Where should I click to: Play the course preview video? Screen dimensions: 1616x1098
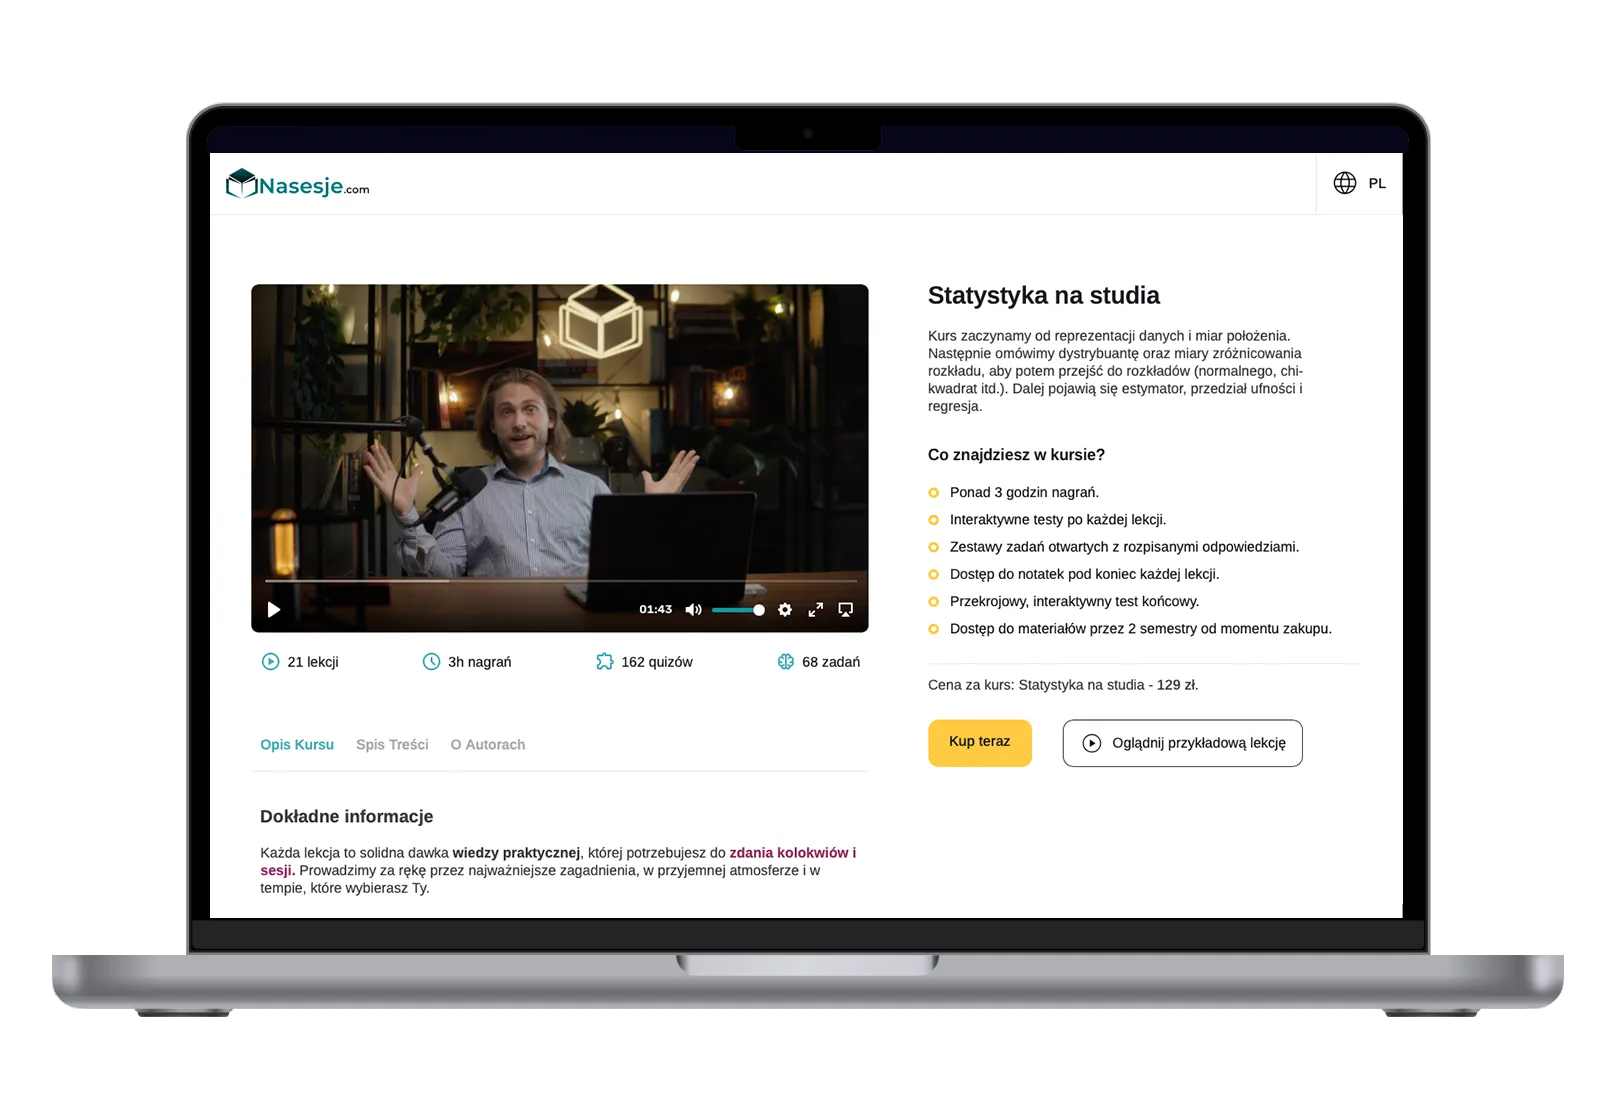[x=274, y=609]
